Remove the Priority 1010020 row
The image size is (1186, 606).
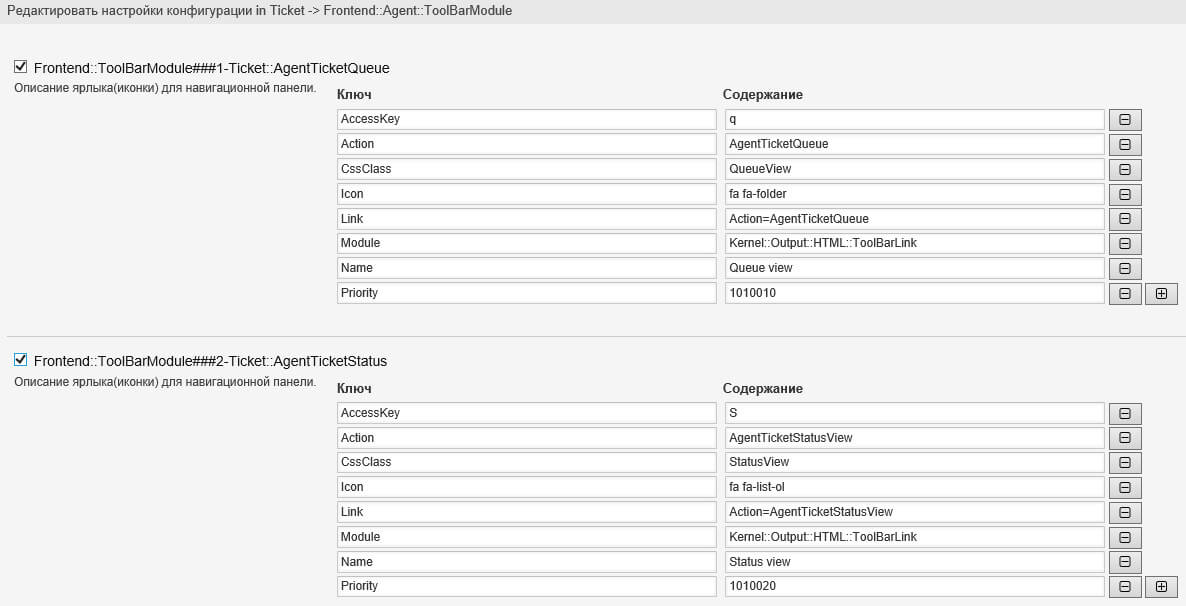1125,586
